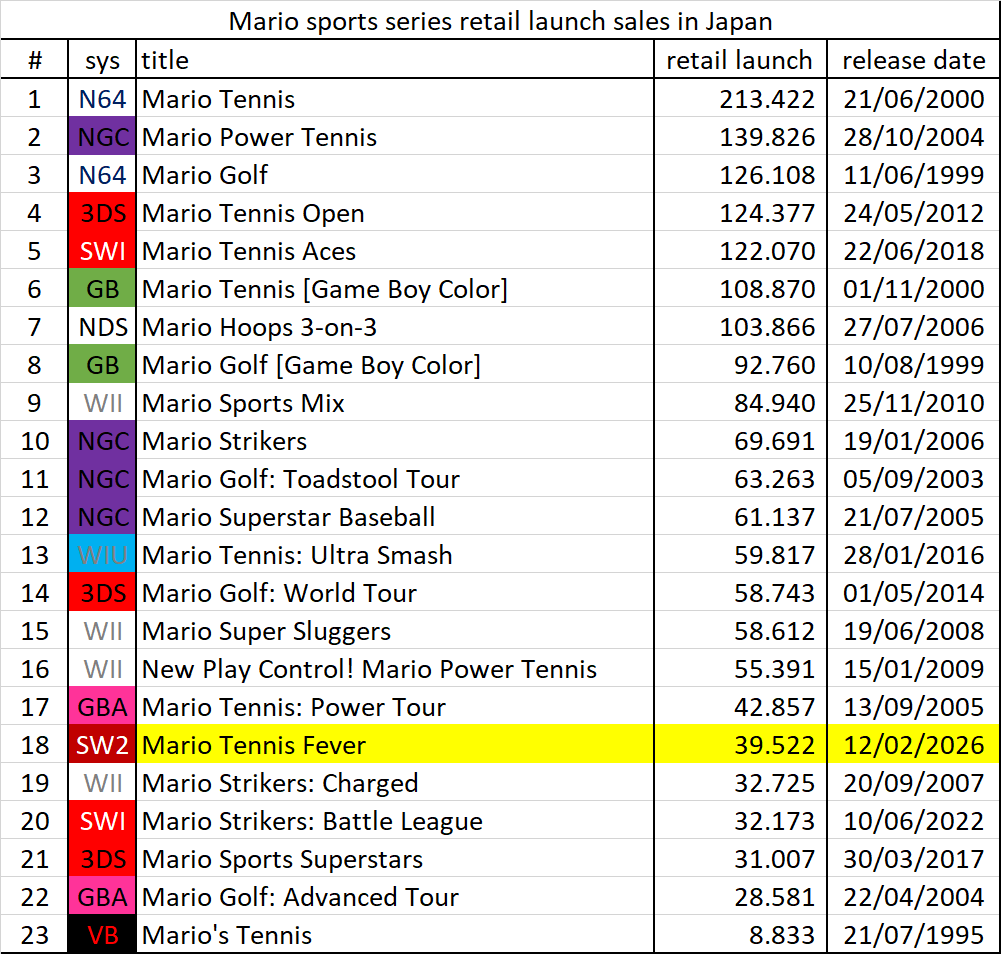The image size is (1001, 954).
Task: Click the blue WIU system cell
Action: click(x=102, y=555)
